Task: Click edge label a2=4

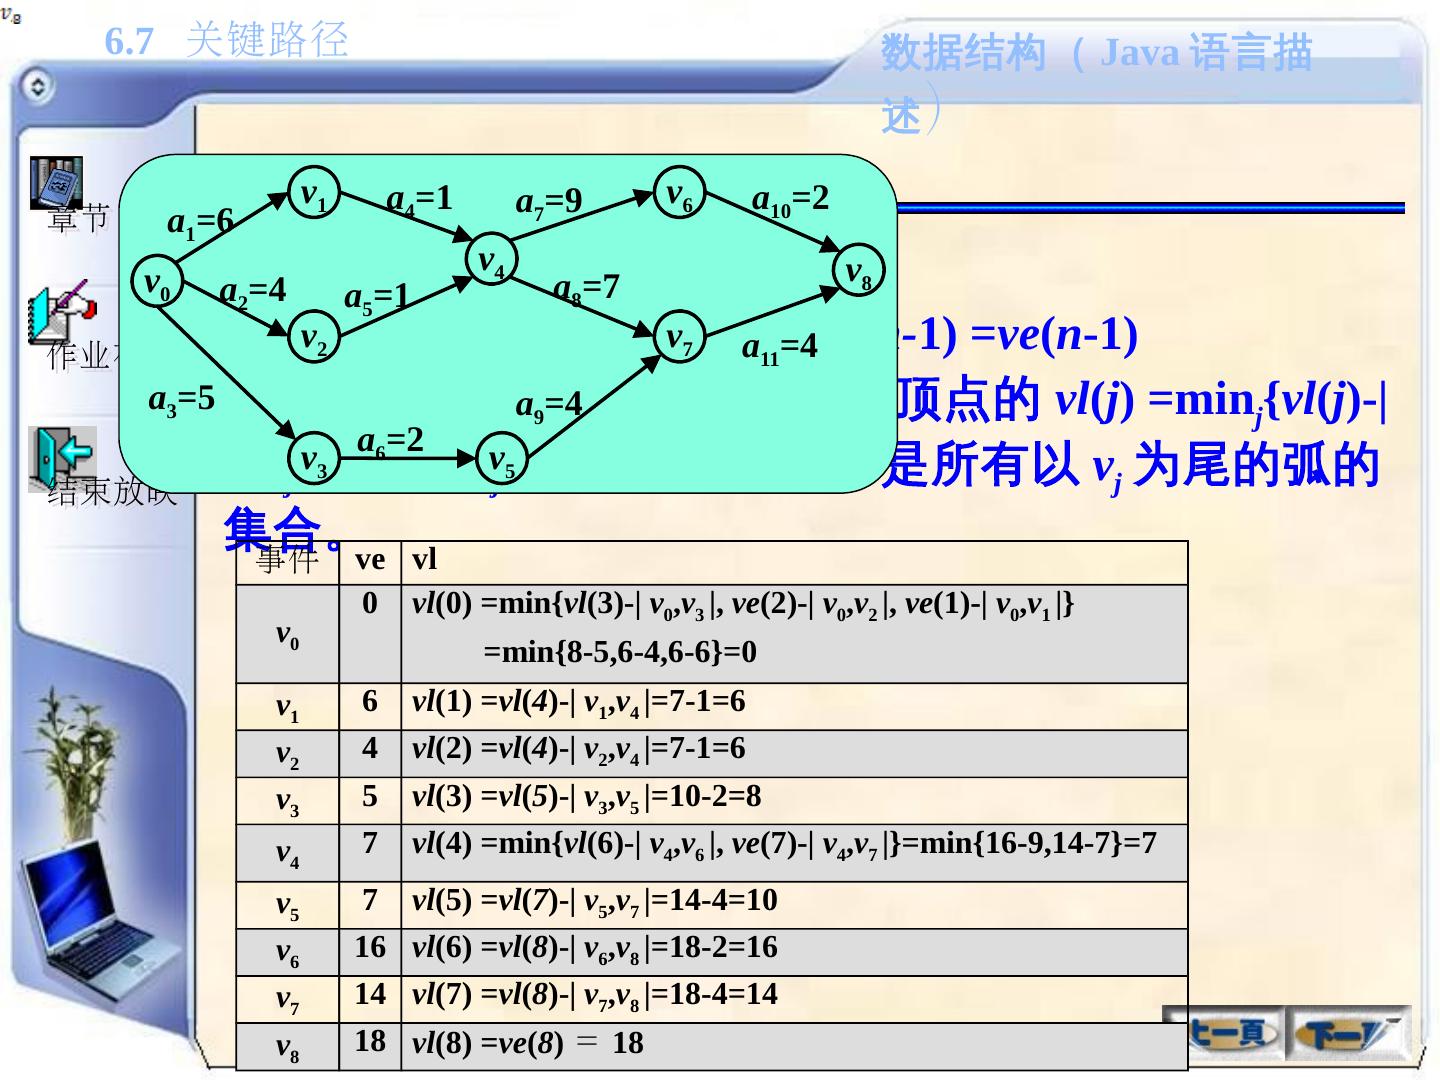Action: click(x=253, y=292)
